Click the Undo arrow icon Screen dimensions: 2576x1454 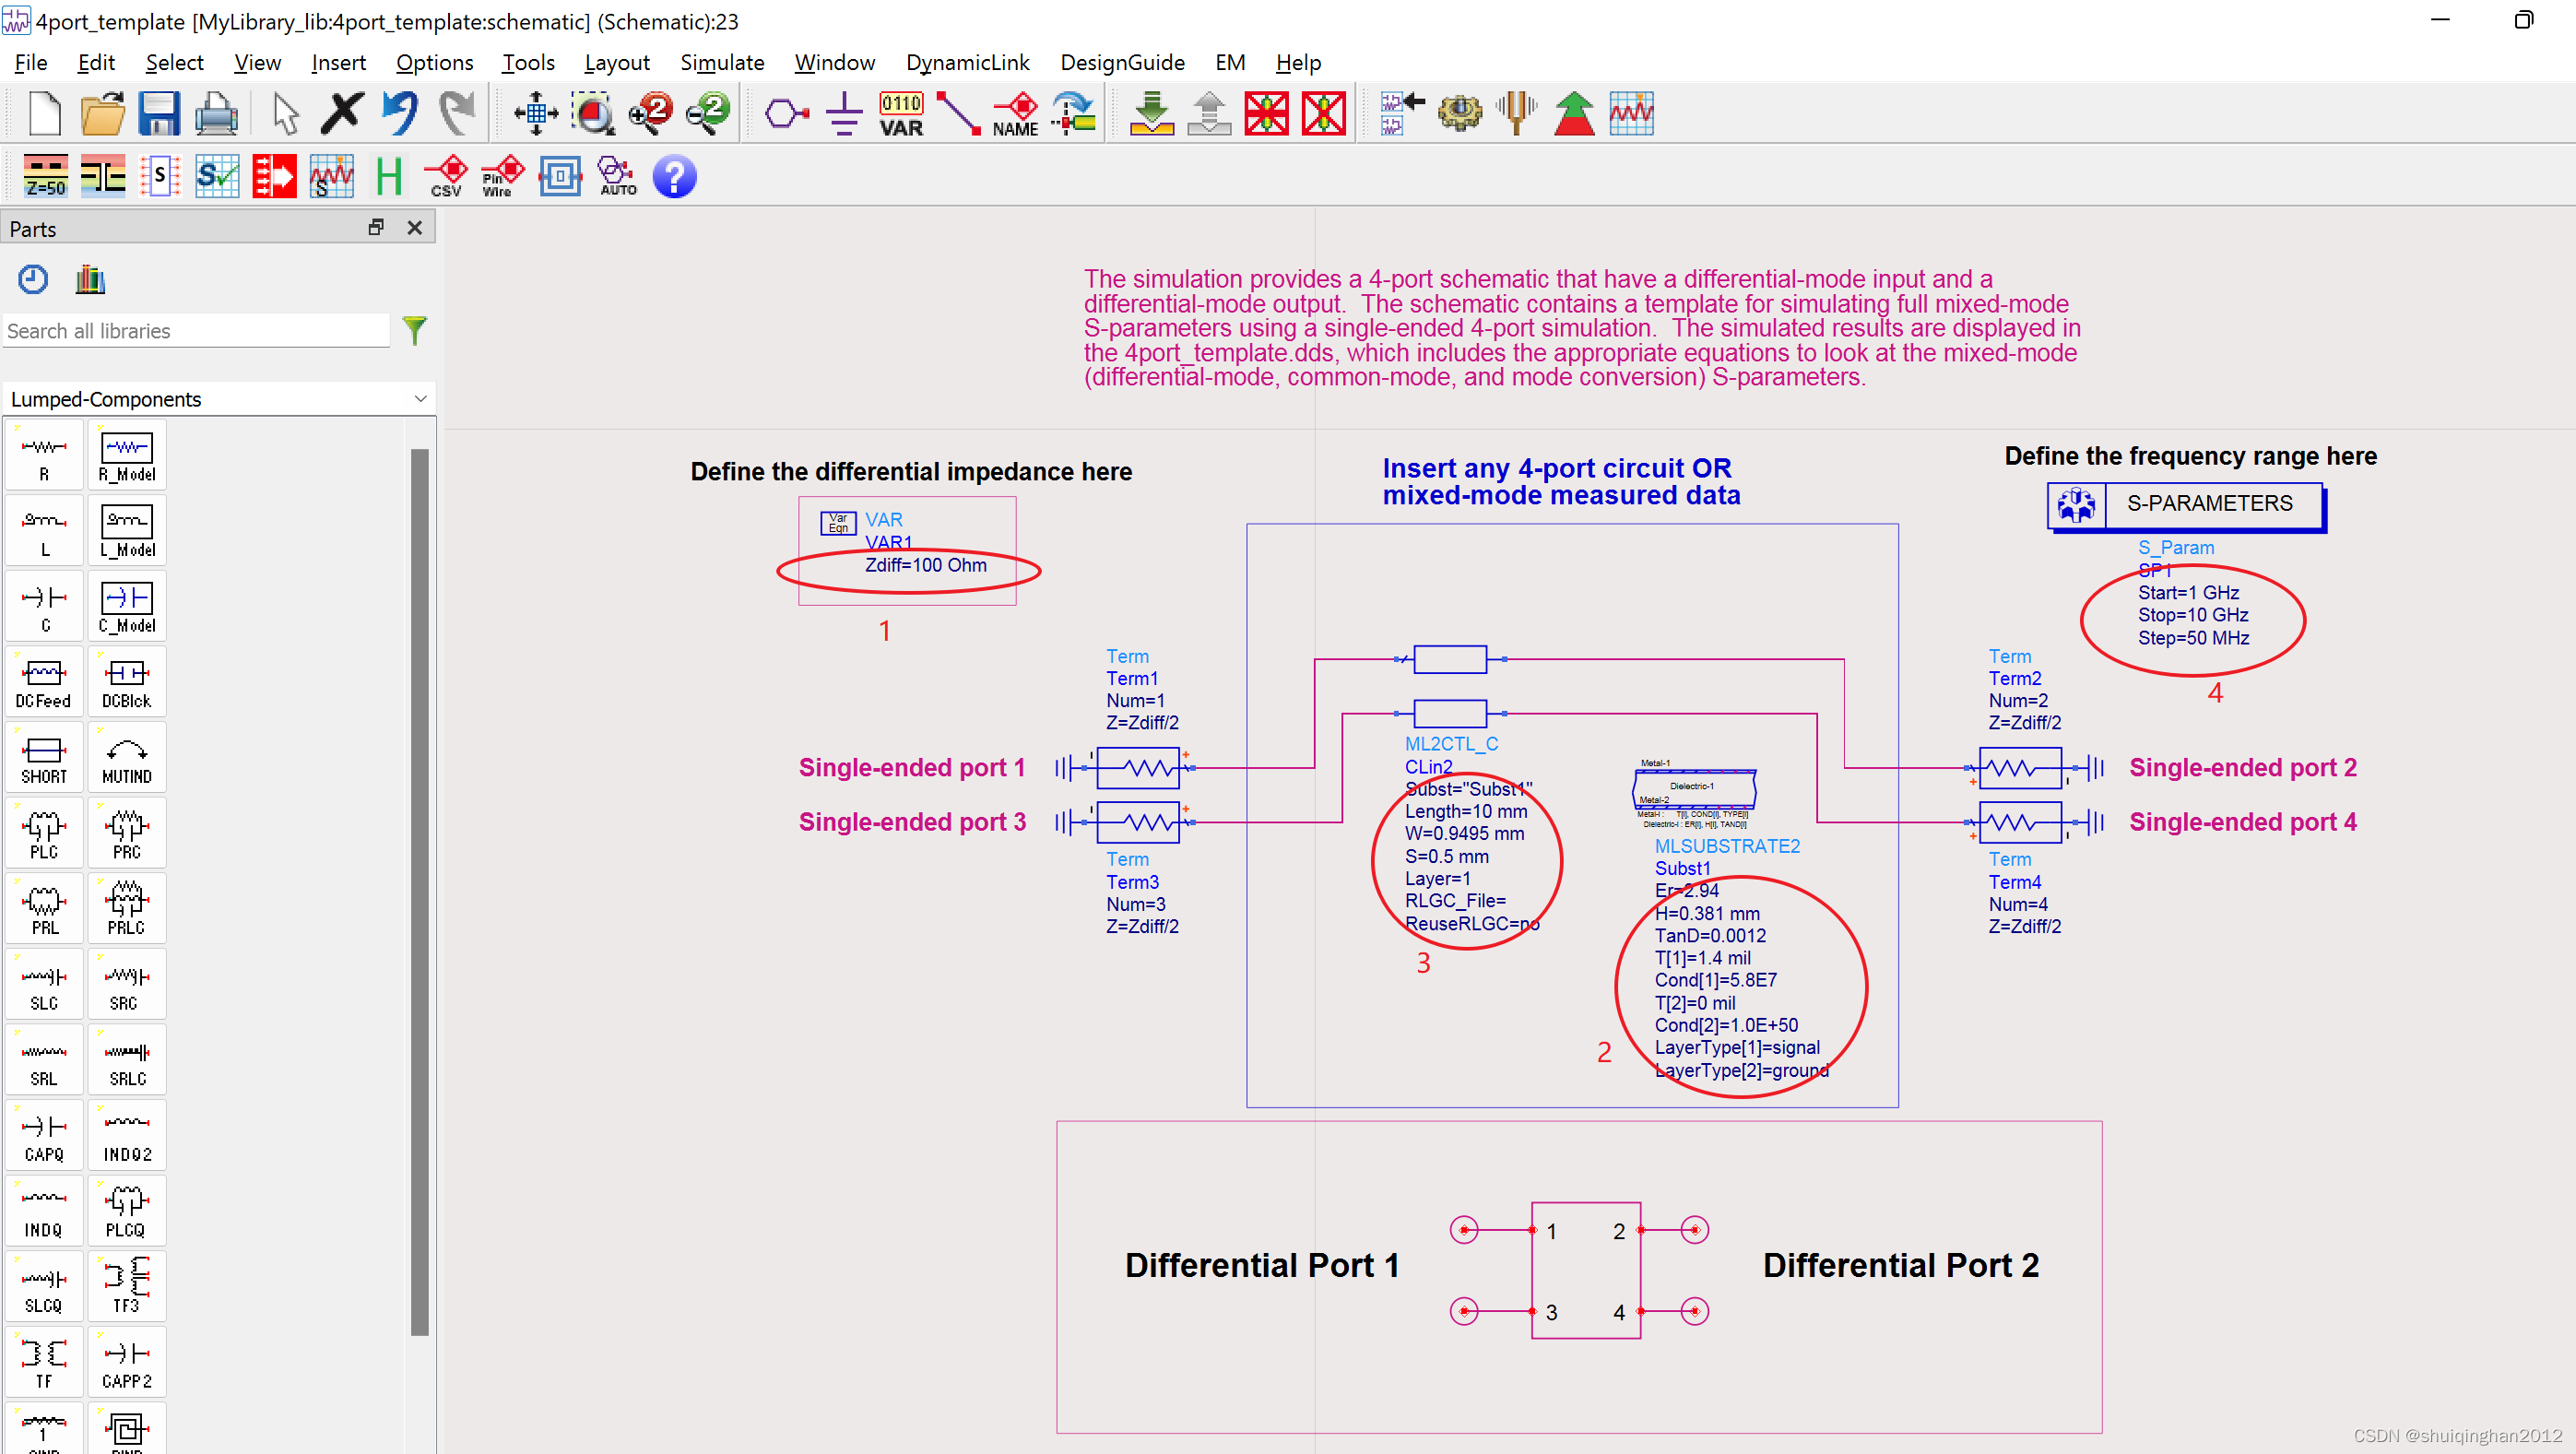pyautogui.click(x=400, y=114)
